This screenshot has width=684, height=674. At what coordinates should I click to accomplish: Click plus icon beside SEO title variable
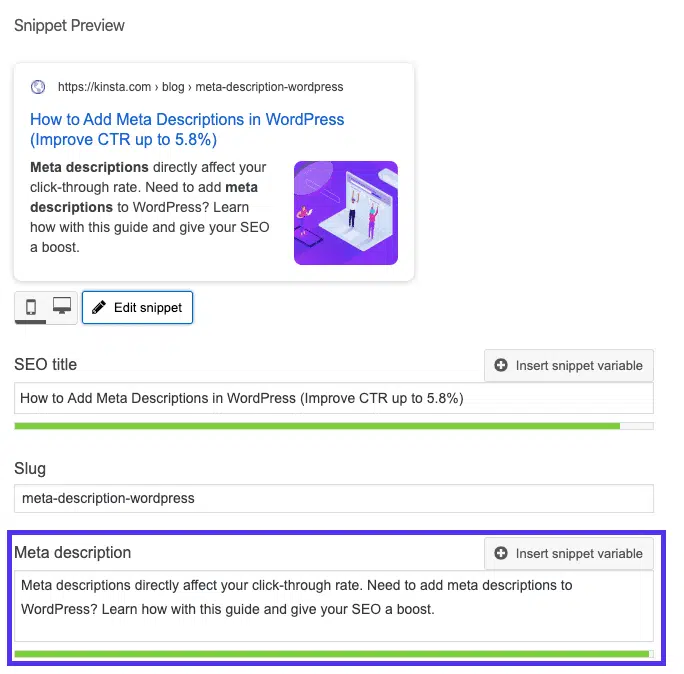click(501, 365)
